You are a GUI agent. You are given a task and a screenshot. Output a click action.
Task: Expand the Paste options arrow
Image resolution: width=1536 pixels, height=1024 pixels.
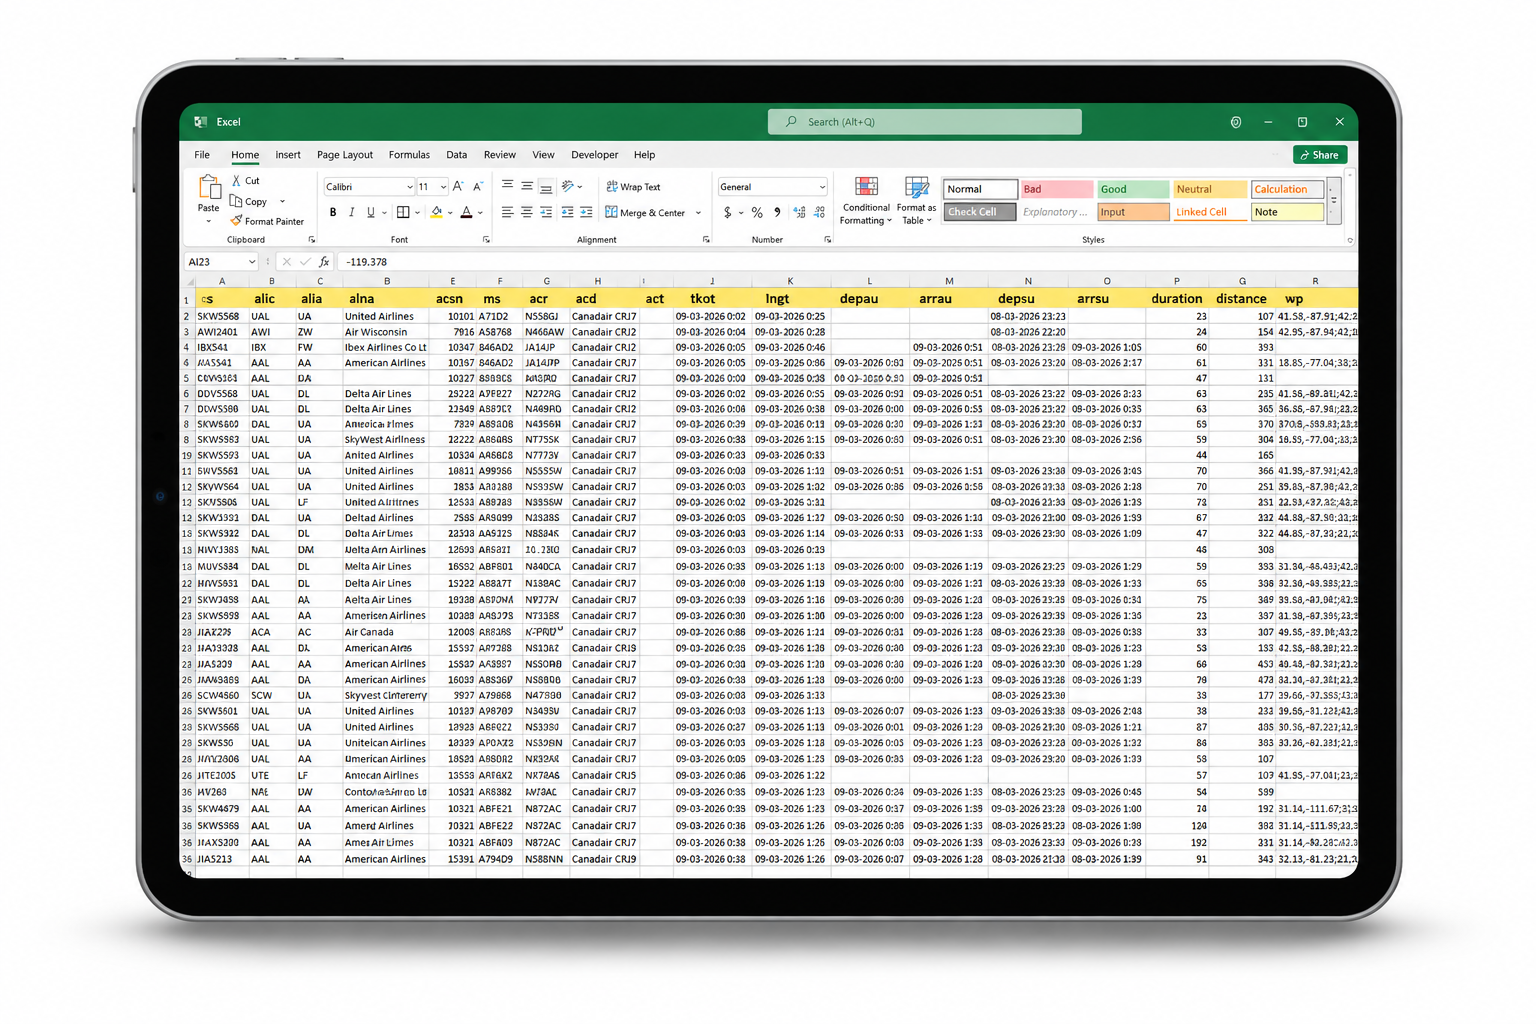[209, 221]
